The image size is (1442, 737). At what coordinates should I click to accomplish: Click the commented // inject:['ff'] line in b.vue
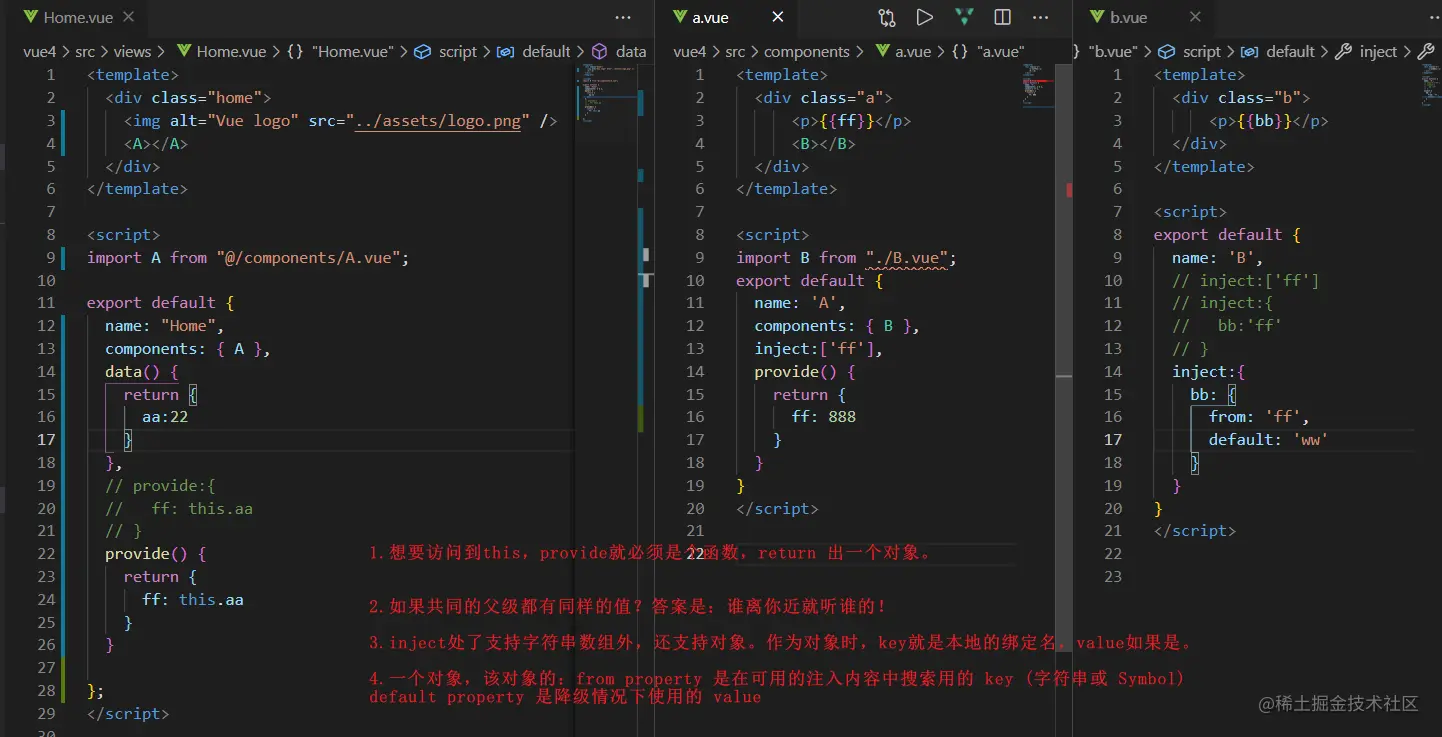[x=1245, y=280]
